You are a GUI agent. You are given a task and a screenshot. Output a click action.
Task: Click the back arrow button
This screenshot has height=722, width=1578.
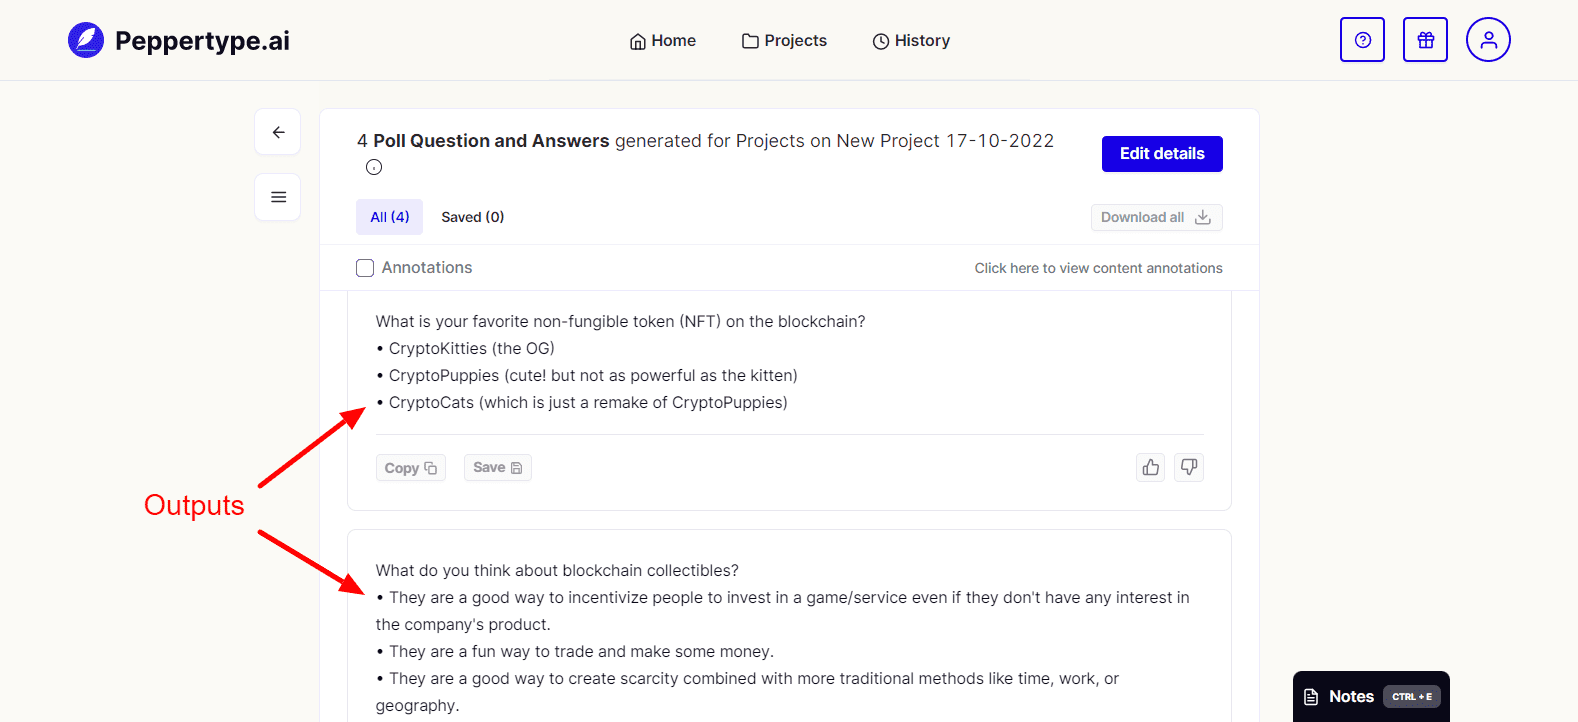tap(278, 132)
